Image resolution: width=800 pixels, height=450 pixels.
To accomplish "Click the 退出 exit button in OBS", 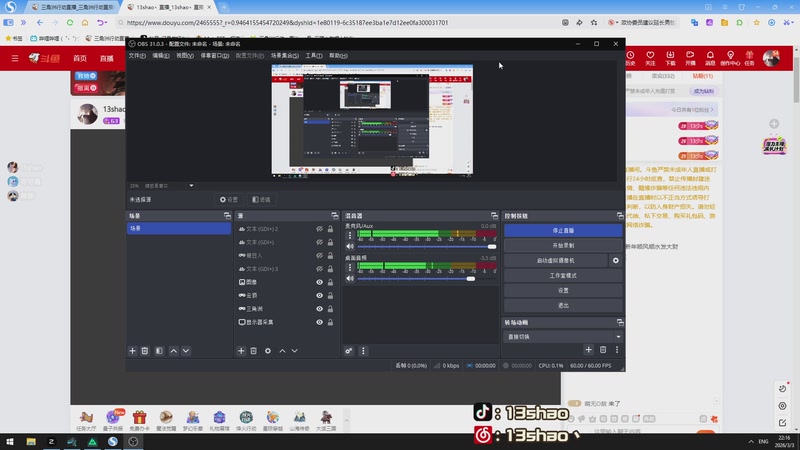I will 563,305.
